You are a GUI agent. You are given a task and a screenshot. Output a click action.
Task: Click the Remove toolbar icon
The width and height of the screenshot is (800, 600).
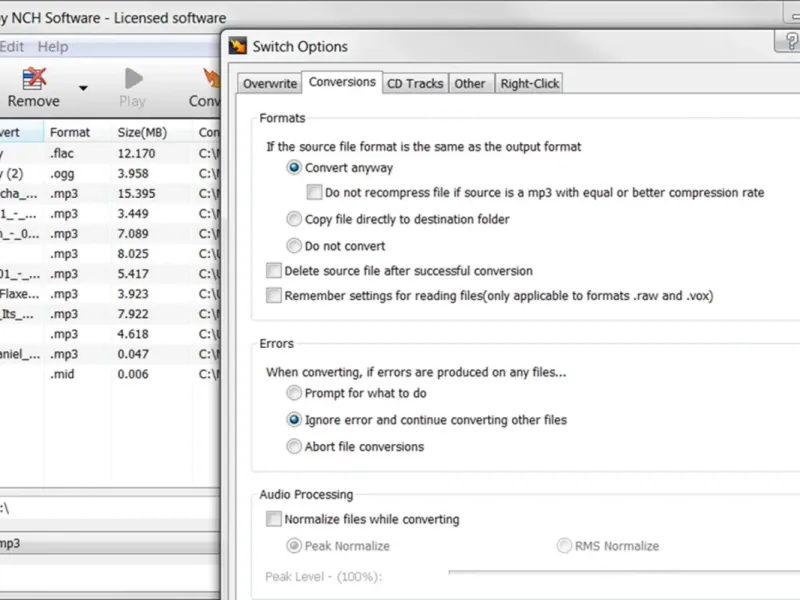click(x=34, y=79)
